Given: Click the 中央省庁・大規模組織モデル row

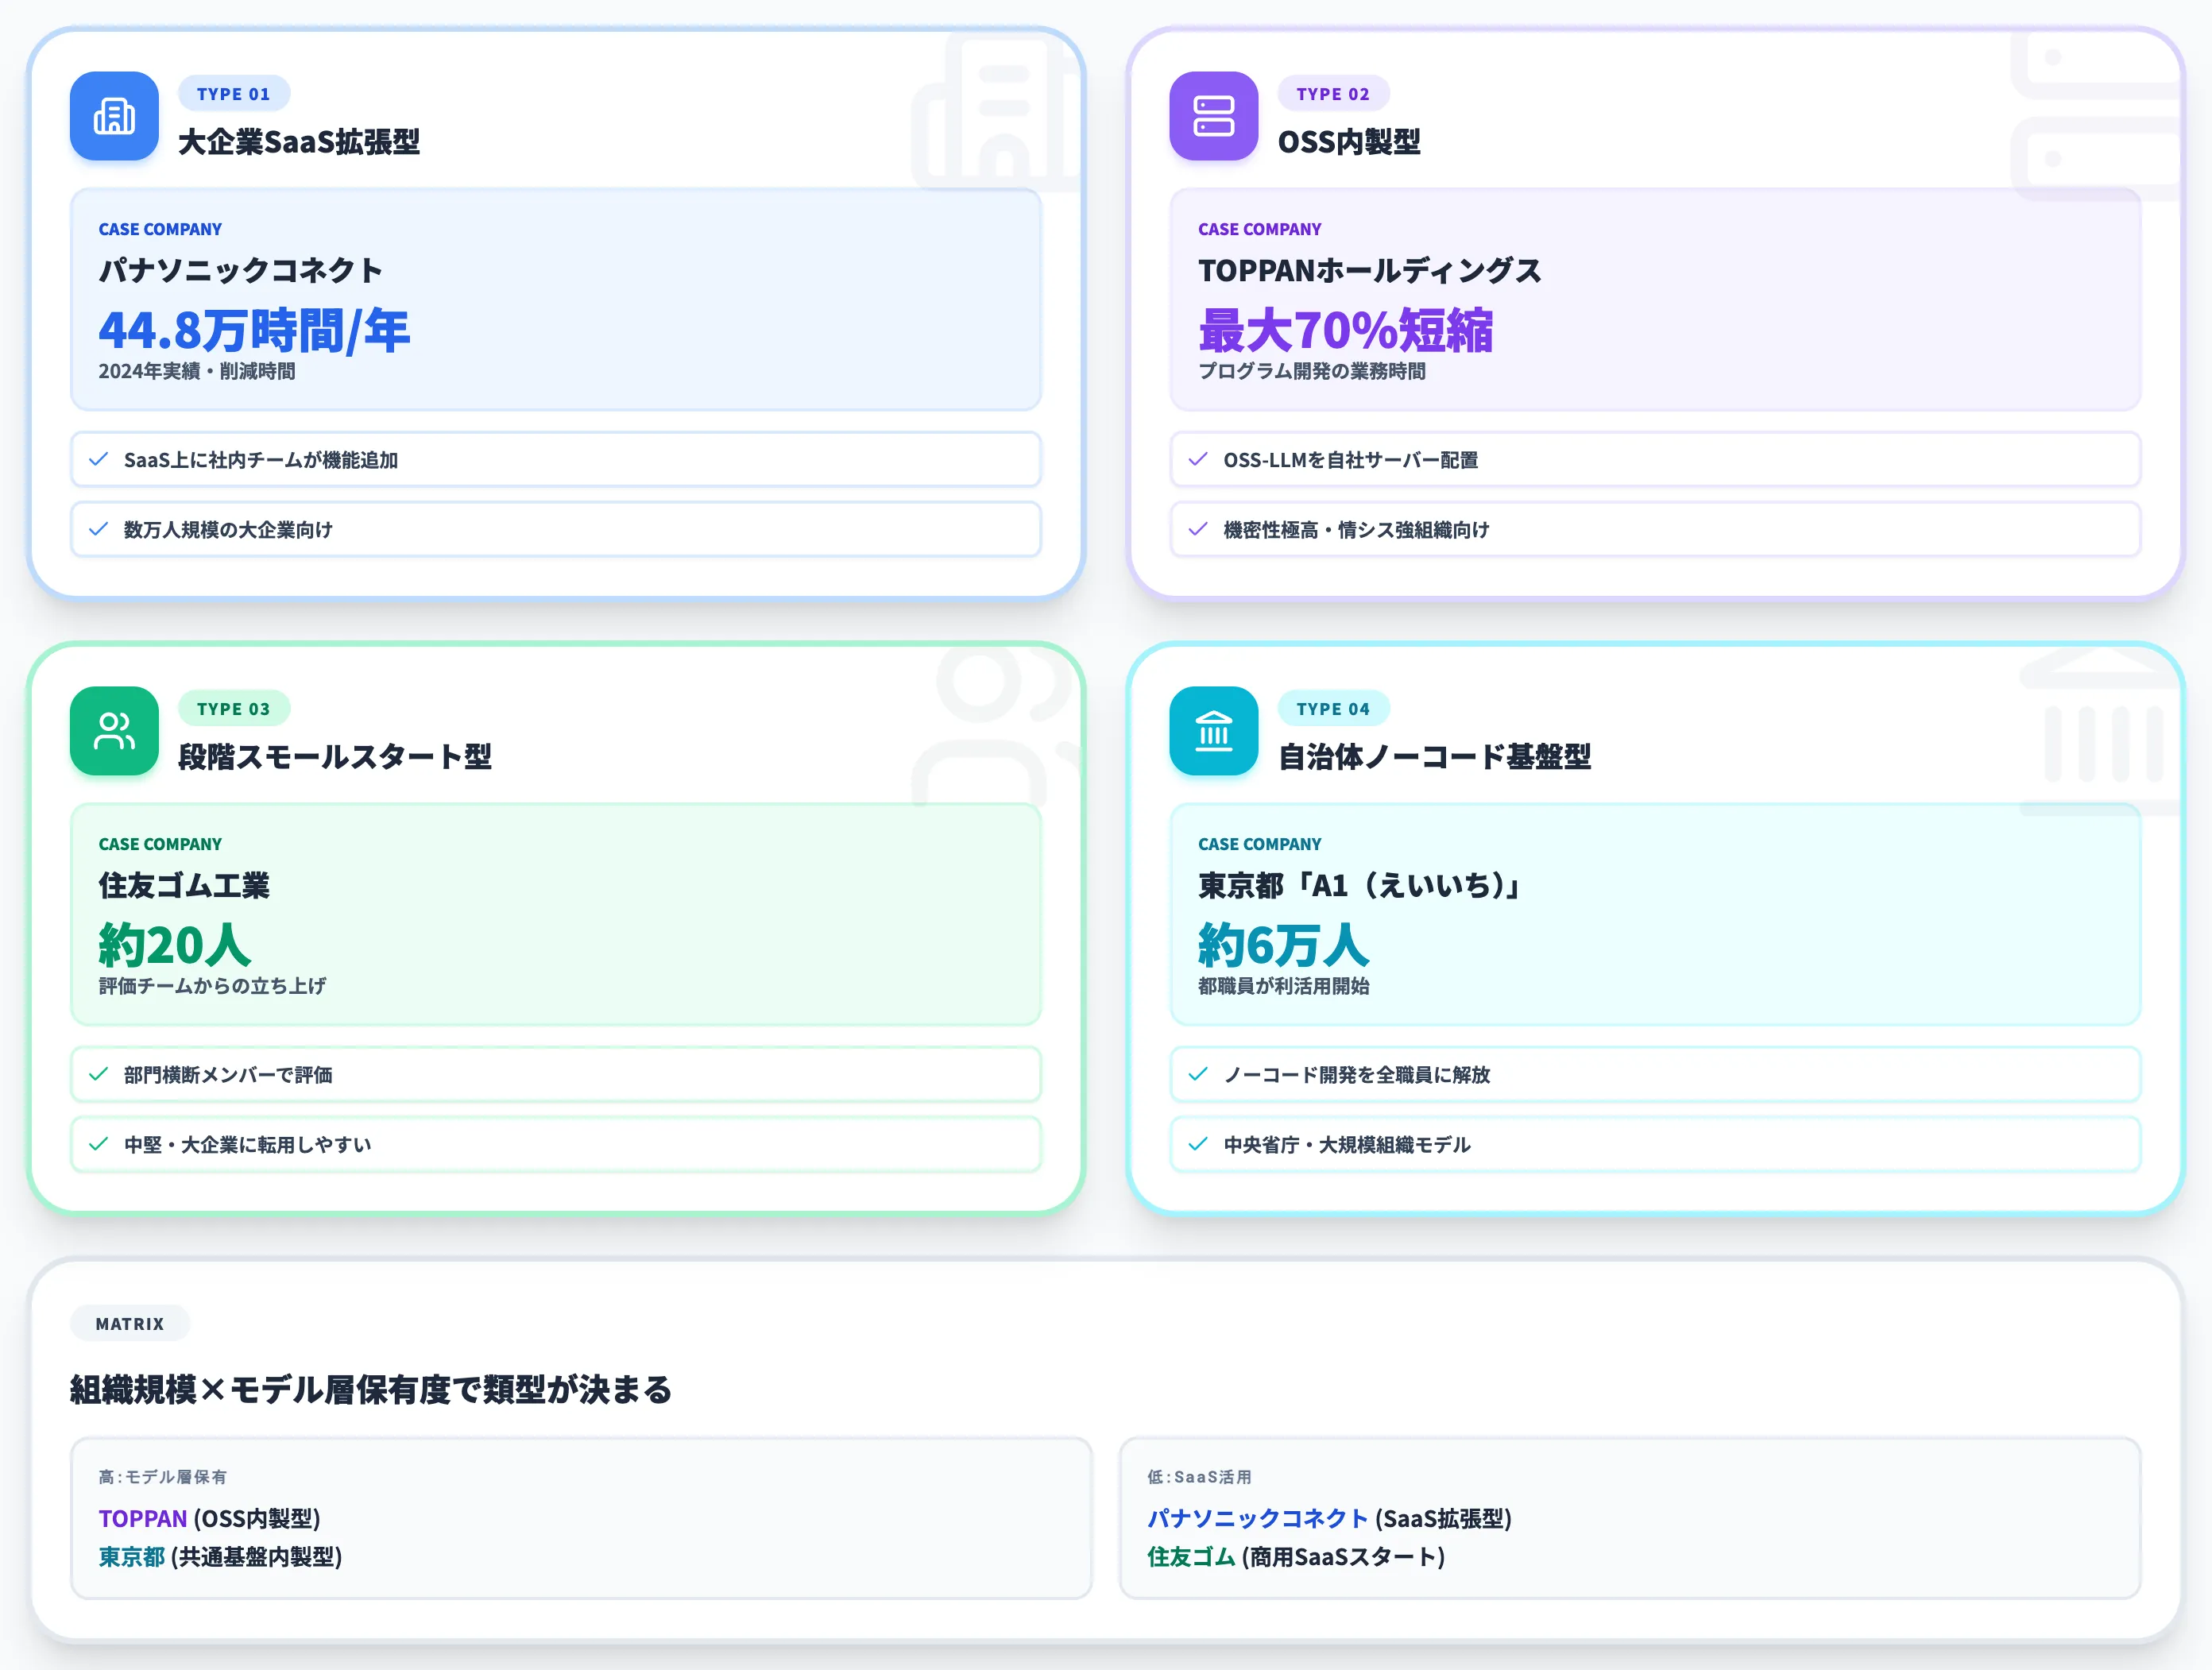Looking at the screenshot, I should pyautogui.click(x=1656, y=1145).
